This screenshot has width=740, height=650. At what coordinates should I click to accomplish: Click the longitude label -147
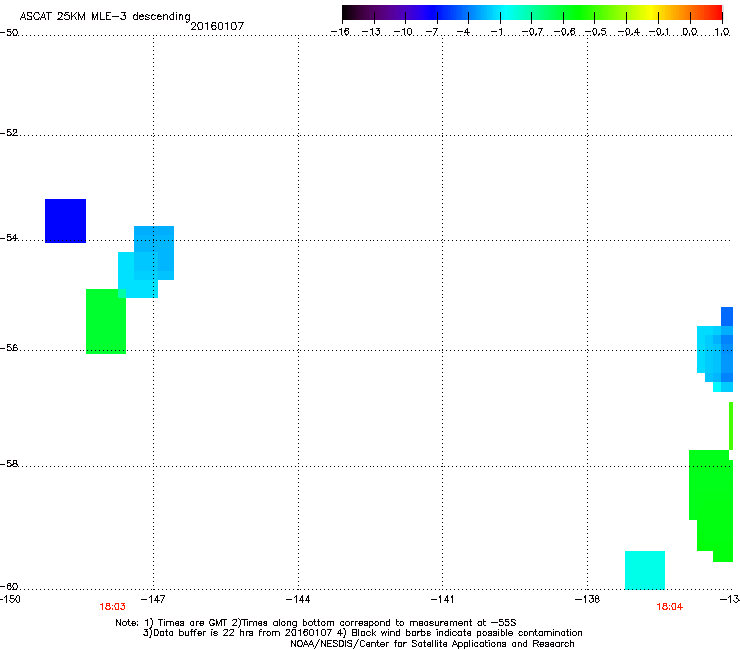click(x=153, y=599)
